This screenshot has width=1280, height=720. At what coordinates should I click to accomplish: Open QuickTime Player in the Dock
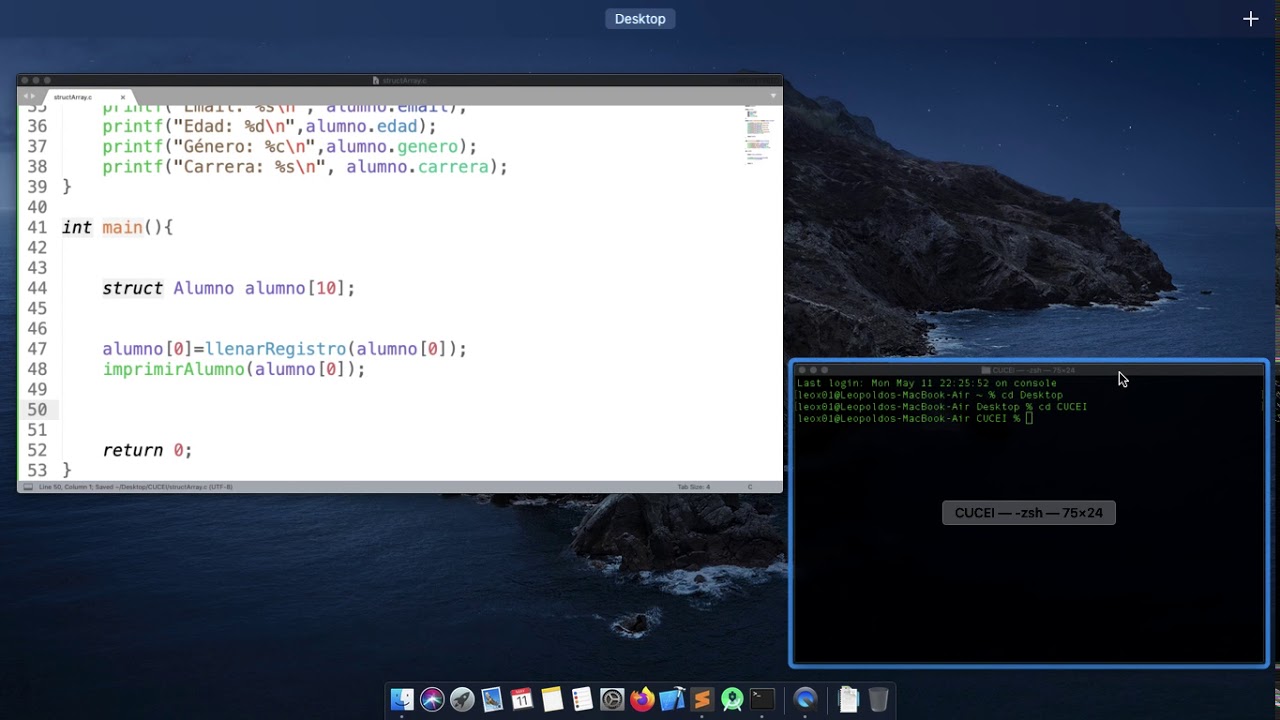pyautogui.click(x=806, y=700)
